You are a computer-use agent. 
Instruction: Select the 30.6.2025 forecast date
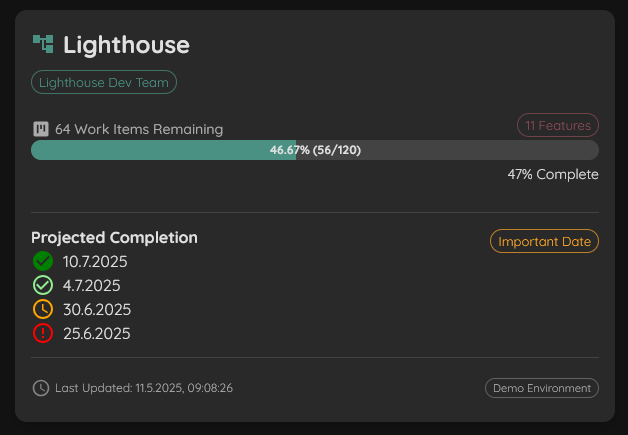pyautogui.click(x=97, y=310)
